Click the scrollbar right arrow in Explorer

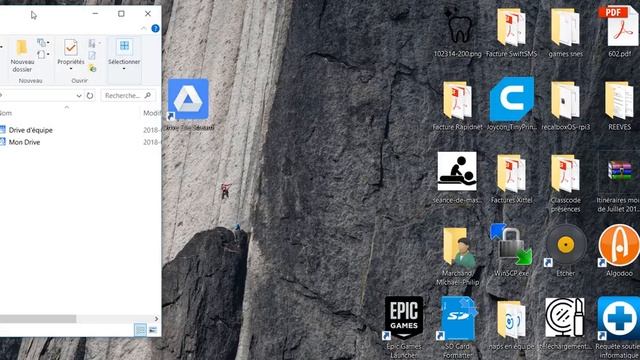(x=156, y=319)
